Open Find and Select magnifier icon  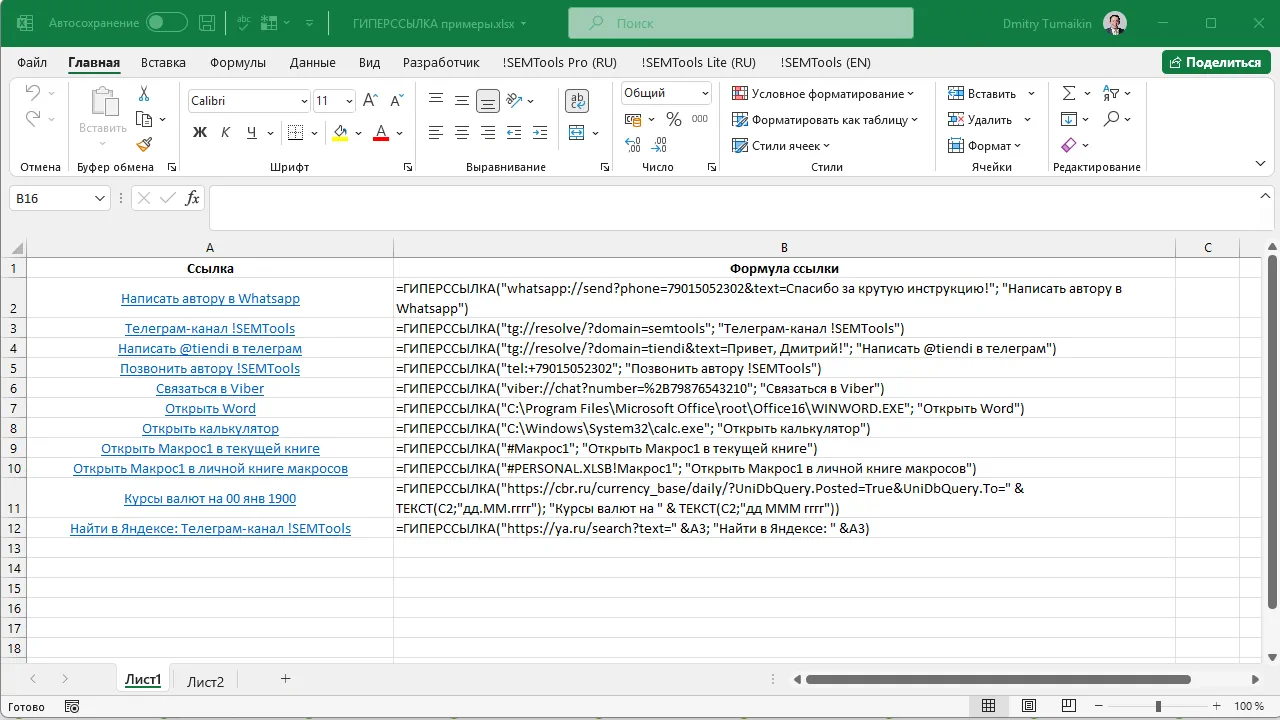pyautogui.click(x=1112, y=119)
